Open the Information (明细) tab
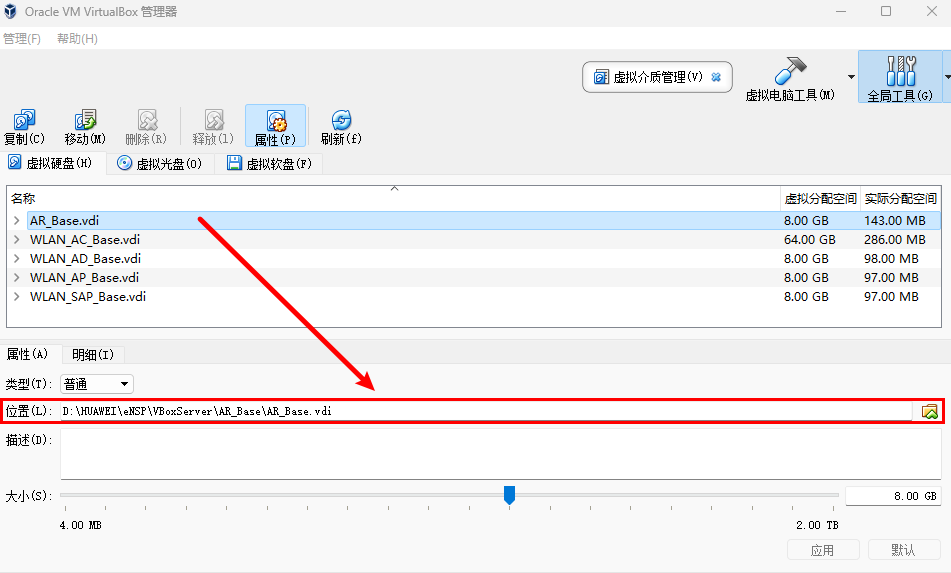Screen dimensions: 951x573 93,355
